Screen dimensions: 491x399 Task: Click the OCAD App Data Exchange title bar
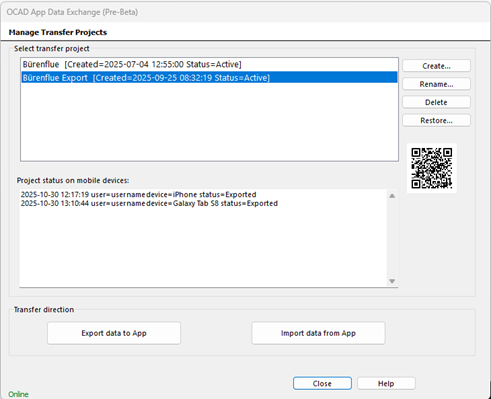coord(245,12)
